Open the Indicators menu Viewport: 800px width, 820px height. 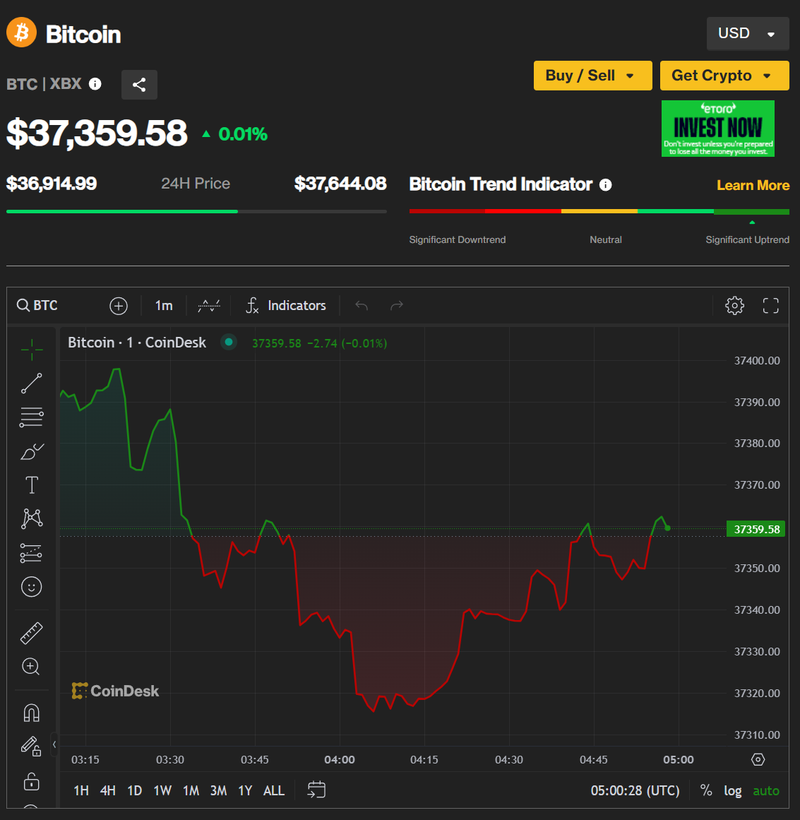coord(286,306)
